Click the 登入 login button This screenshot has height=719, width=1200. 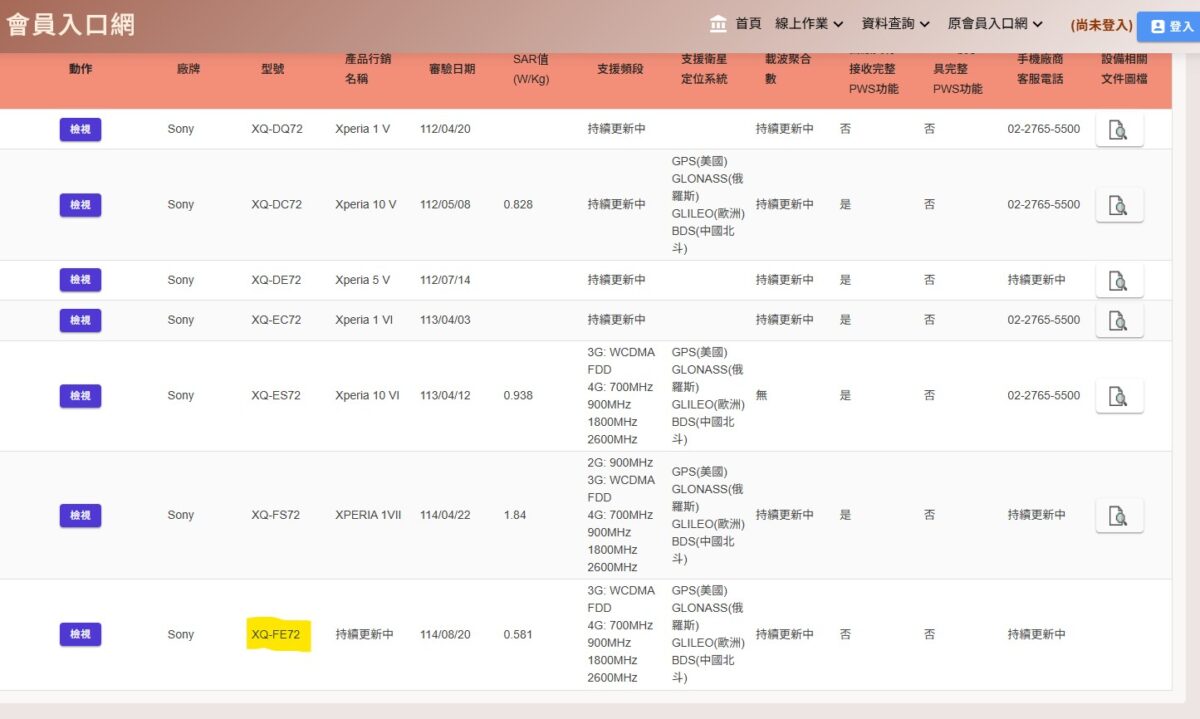tap(1171, 26)
